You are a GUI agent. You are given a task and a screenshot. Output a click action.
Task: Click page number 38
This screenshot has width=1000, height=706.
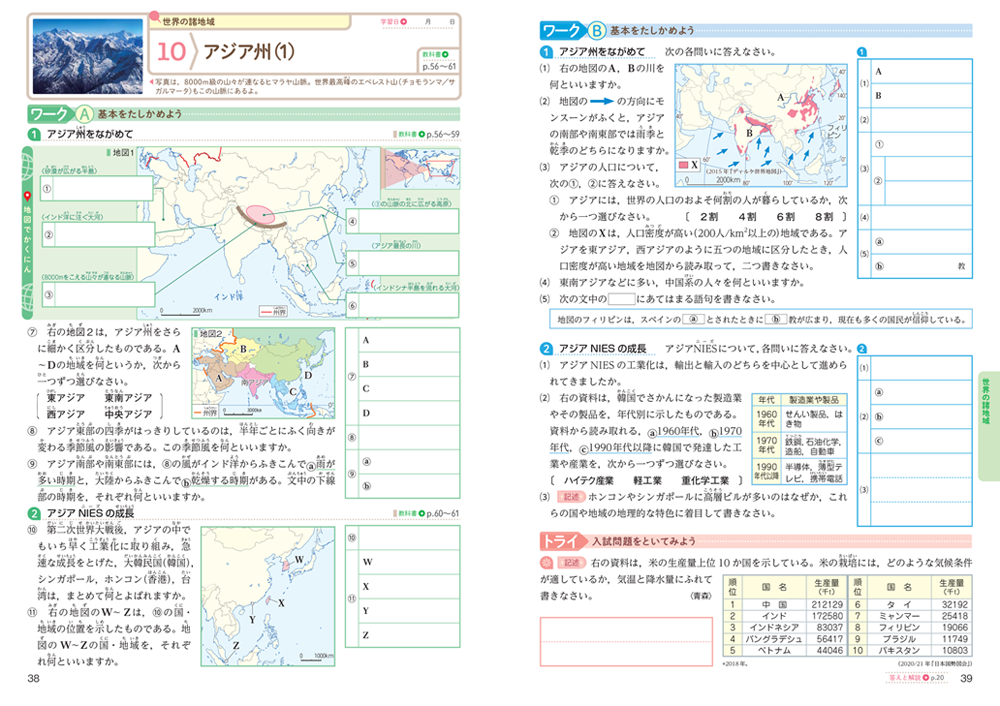(x=34, y=678)
